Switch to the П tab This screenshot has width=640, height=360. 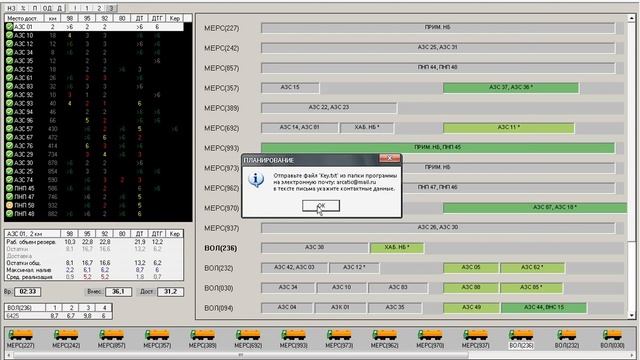[35, 8]
